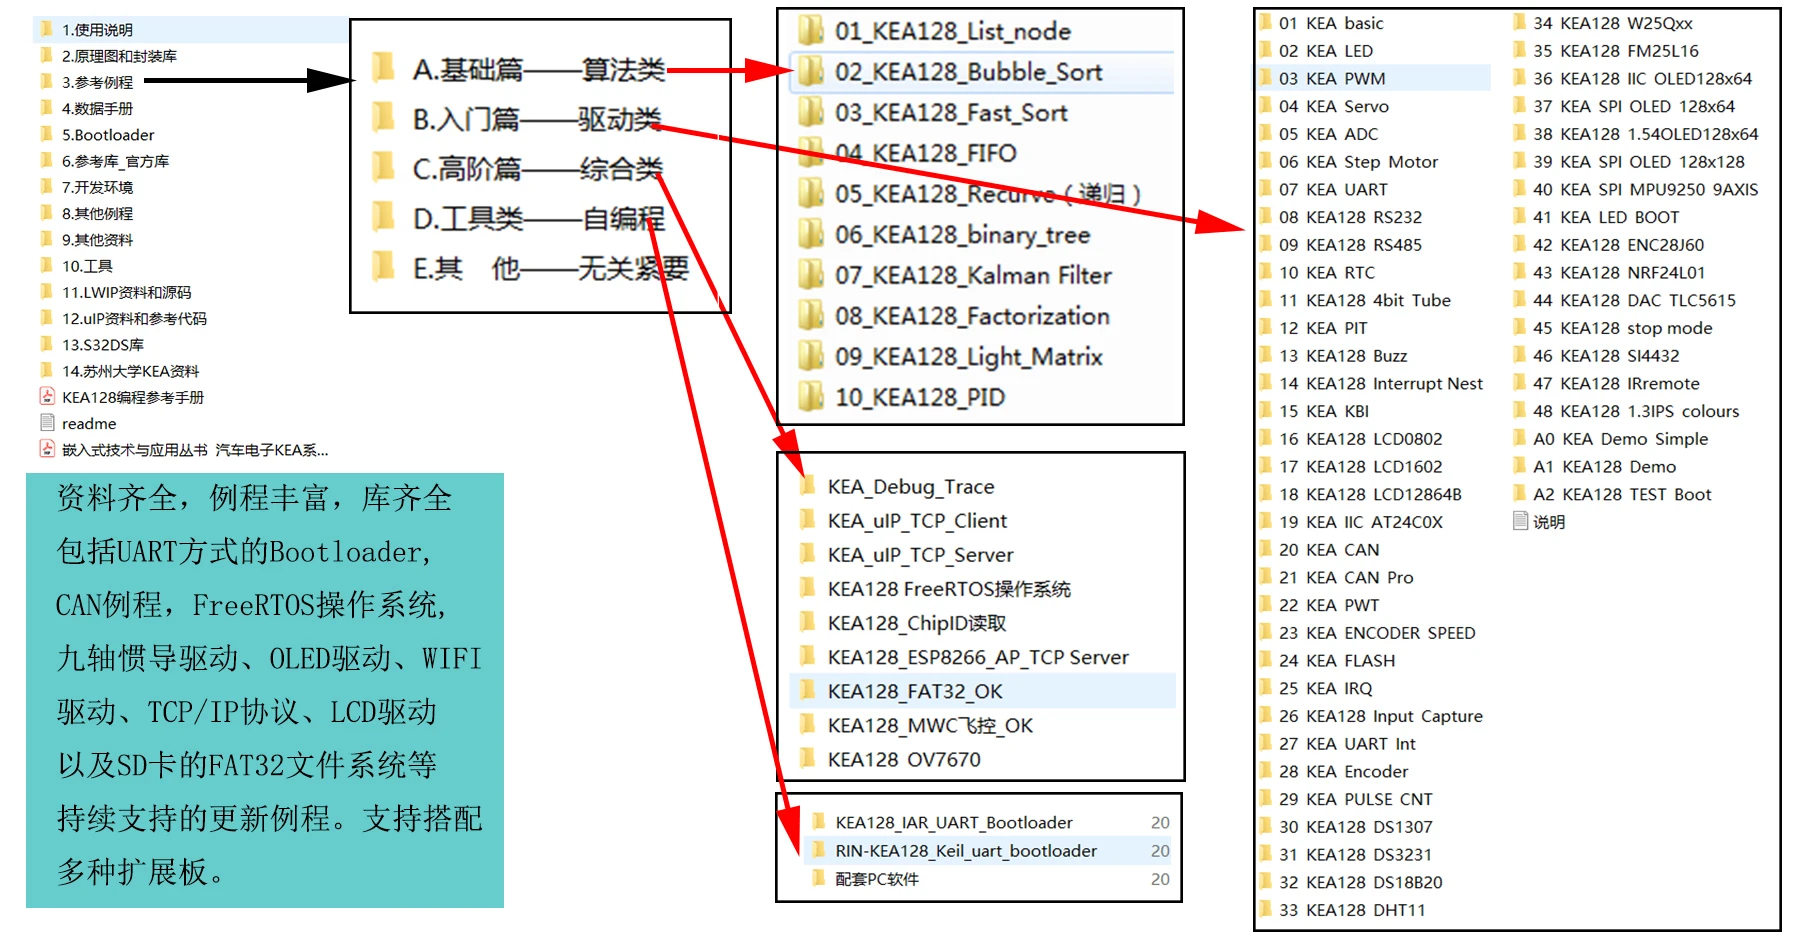Select the 09_KEA128_Light_Matrix folder name
Screen dimensions: 1814x945
click(x=969, y=357)
